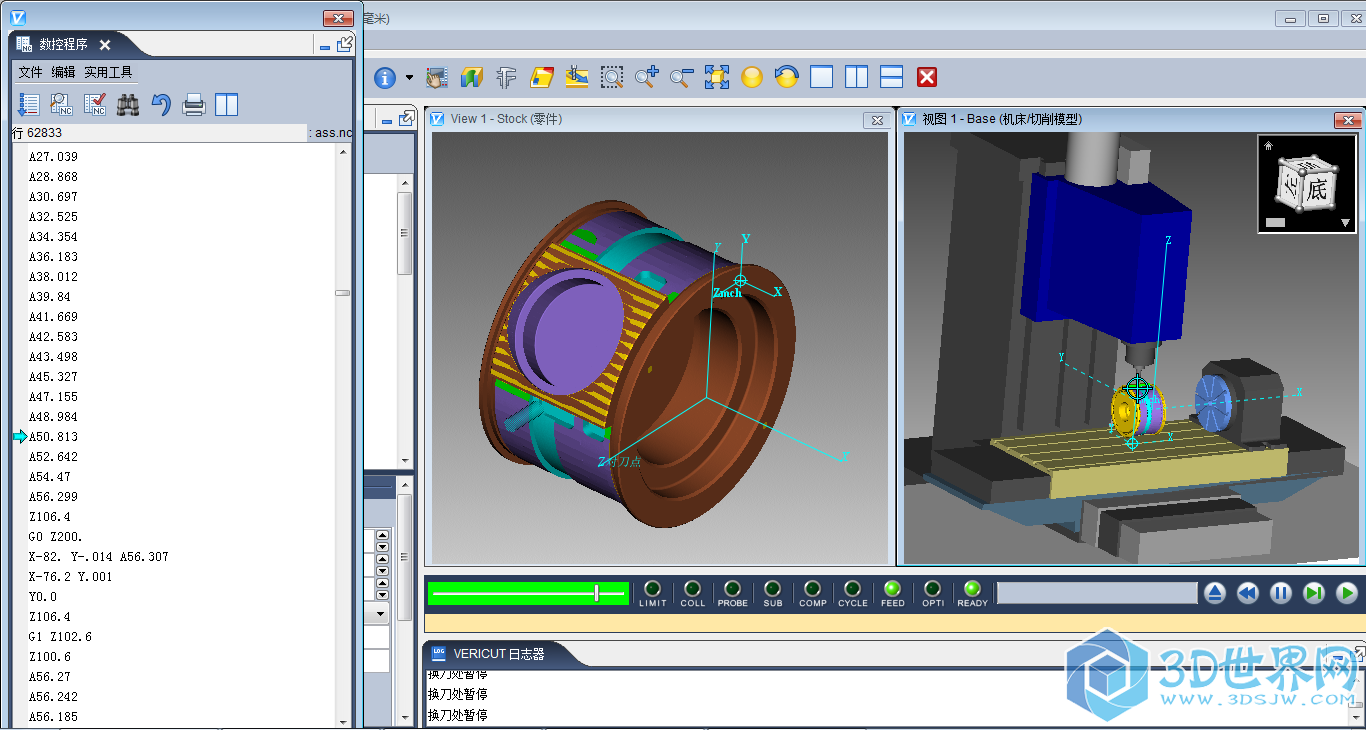
Task: Click the NC program scrollbar thumb
Action: pyautogui.click(x=342, y=293)
